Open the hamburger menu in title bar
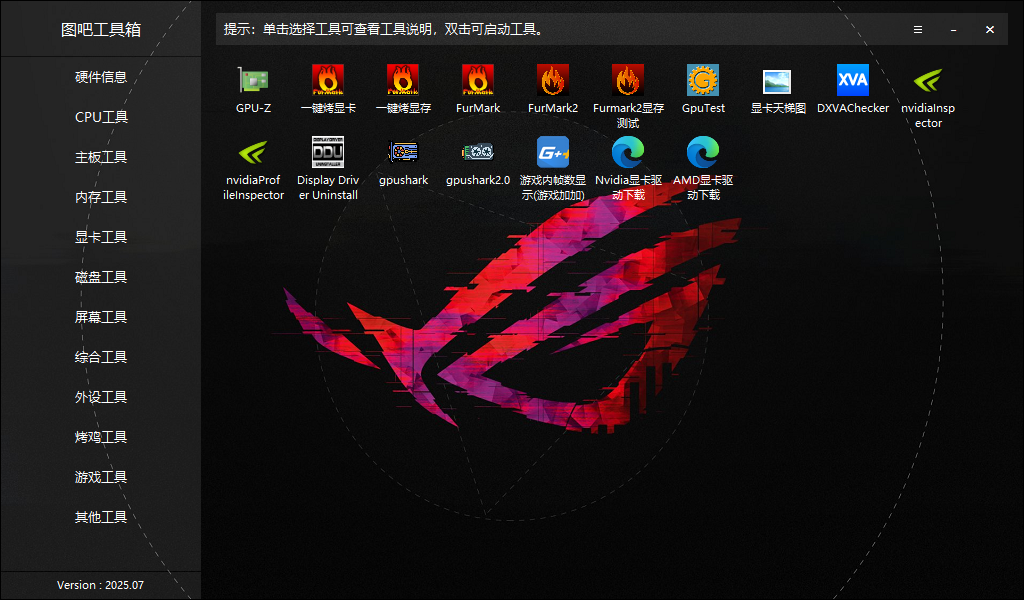The width and height of the screenshot is (1024, 600). tap(918, 29)
